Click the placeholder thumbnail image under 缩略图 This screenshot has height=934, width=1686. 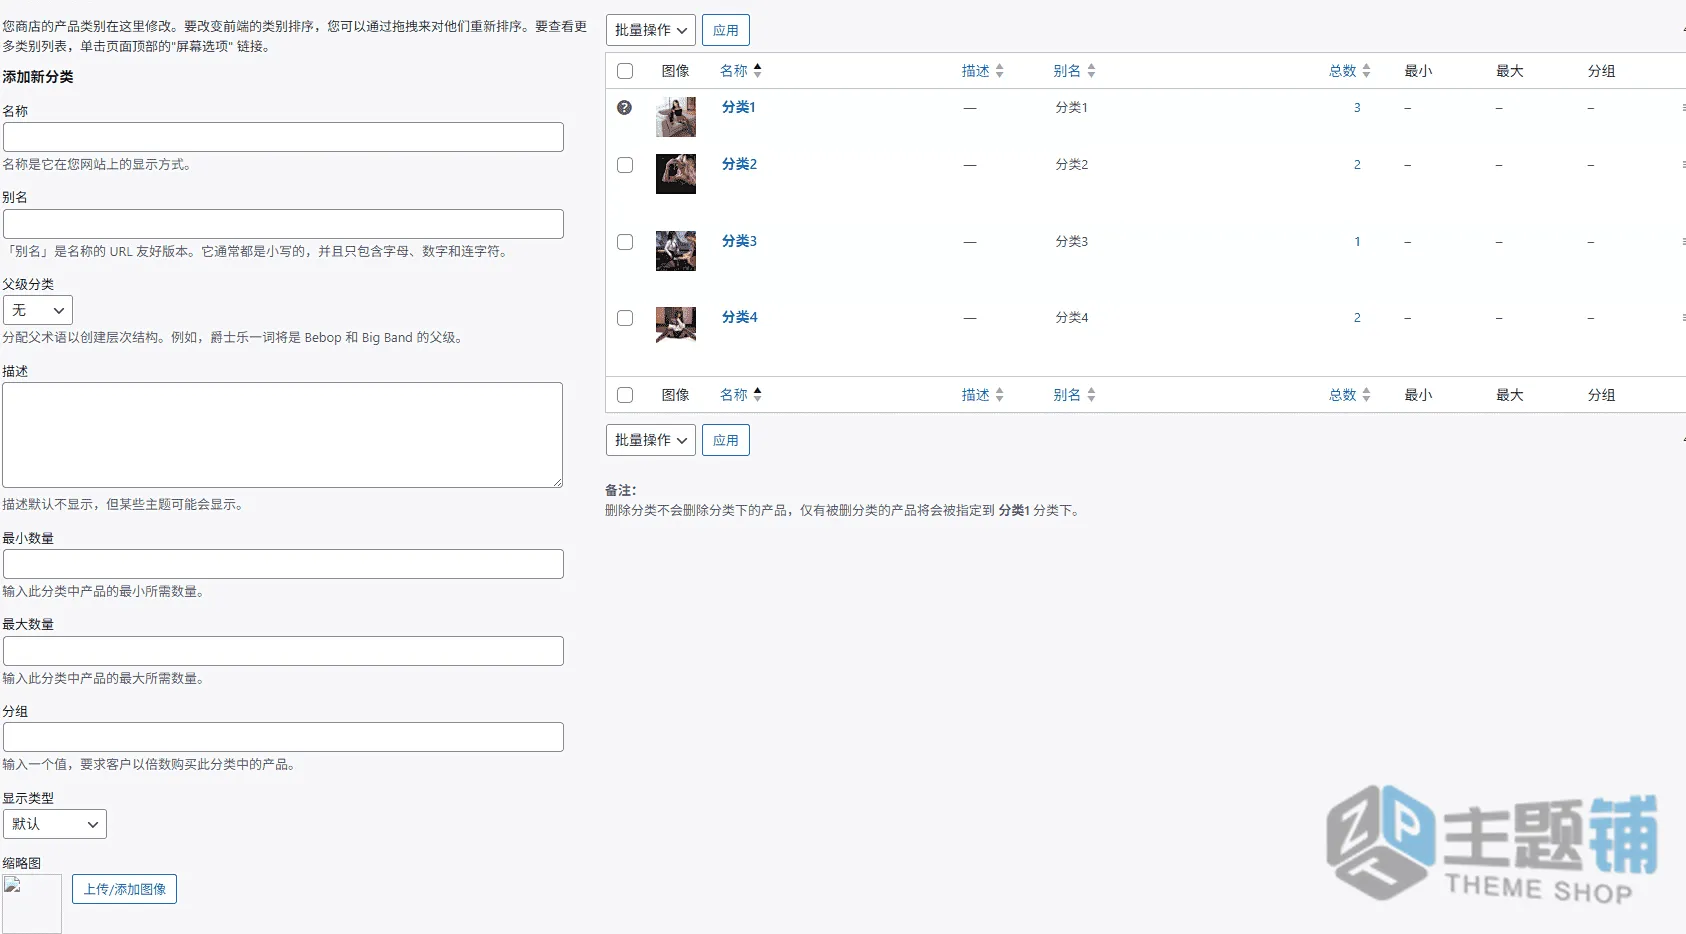[x=32, y=904]
